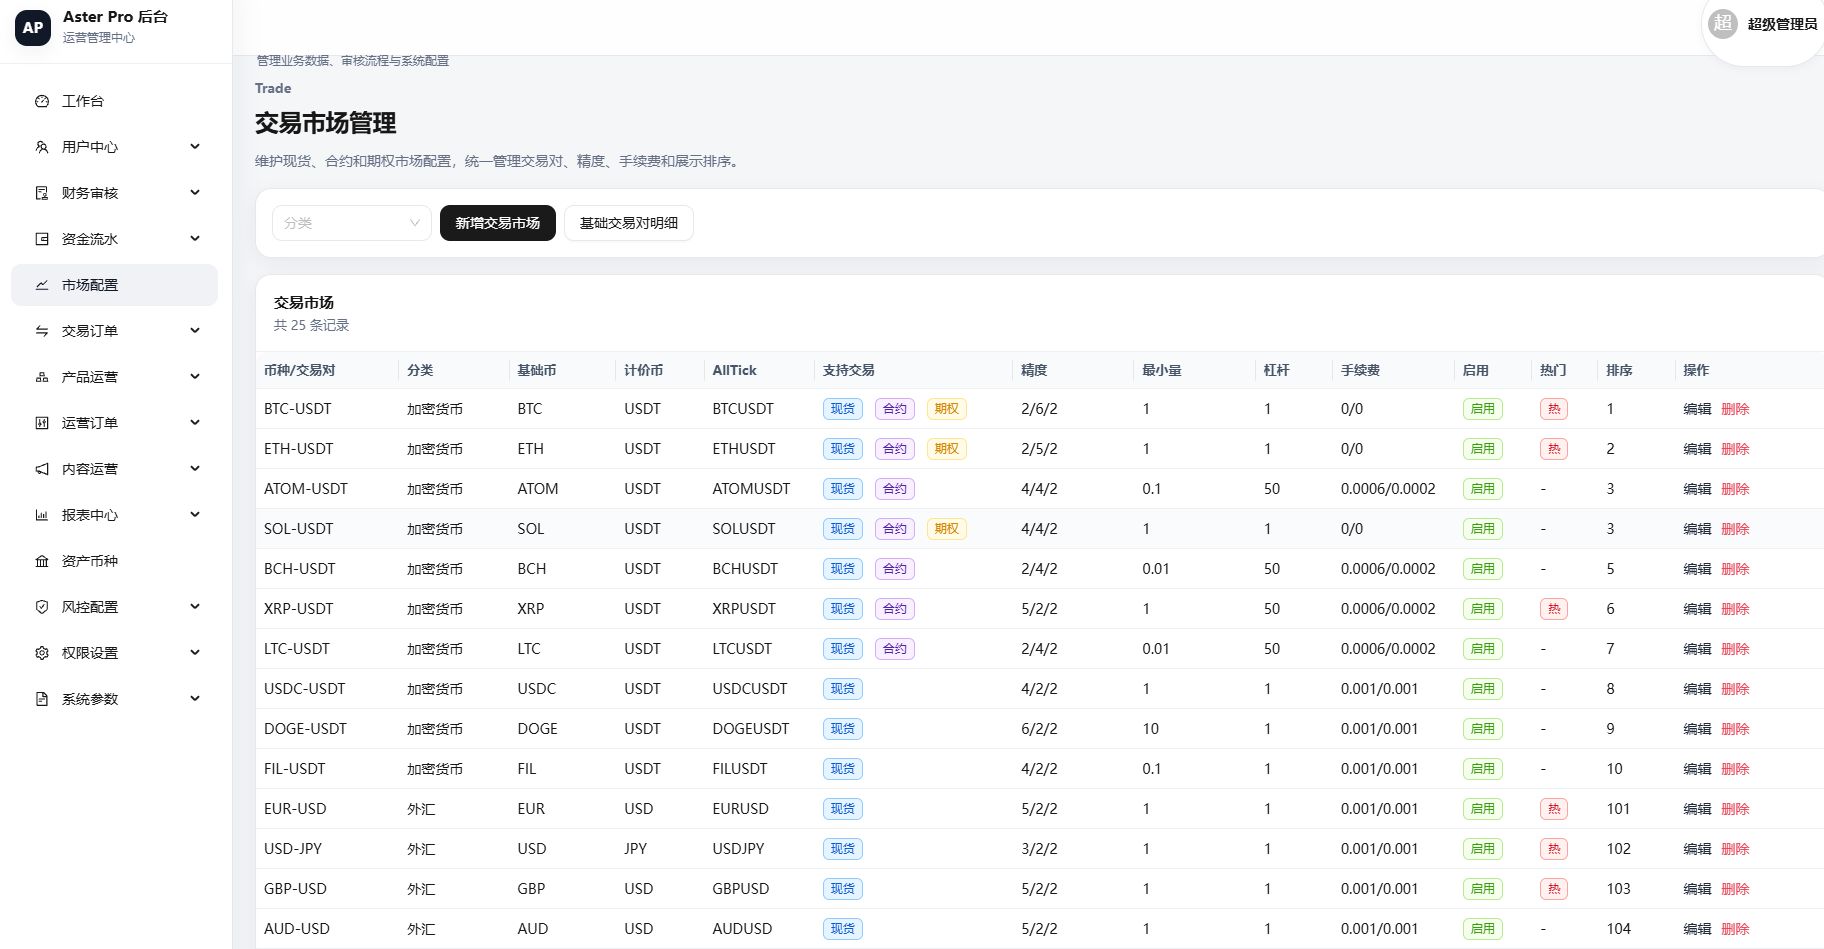Click the 财务审核 document icon
The height and width of the screenshot is (949, 1824).
[x=42, y=193]
